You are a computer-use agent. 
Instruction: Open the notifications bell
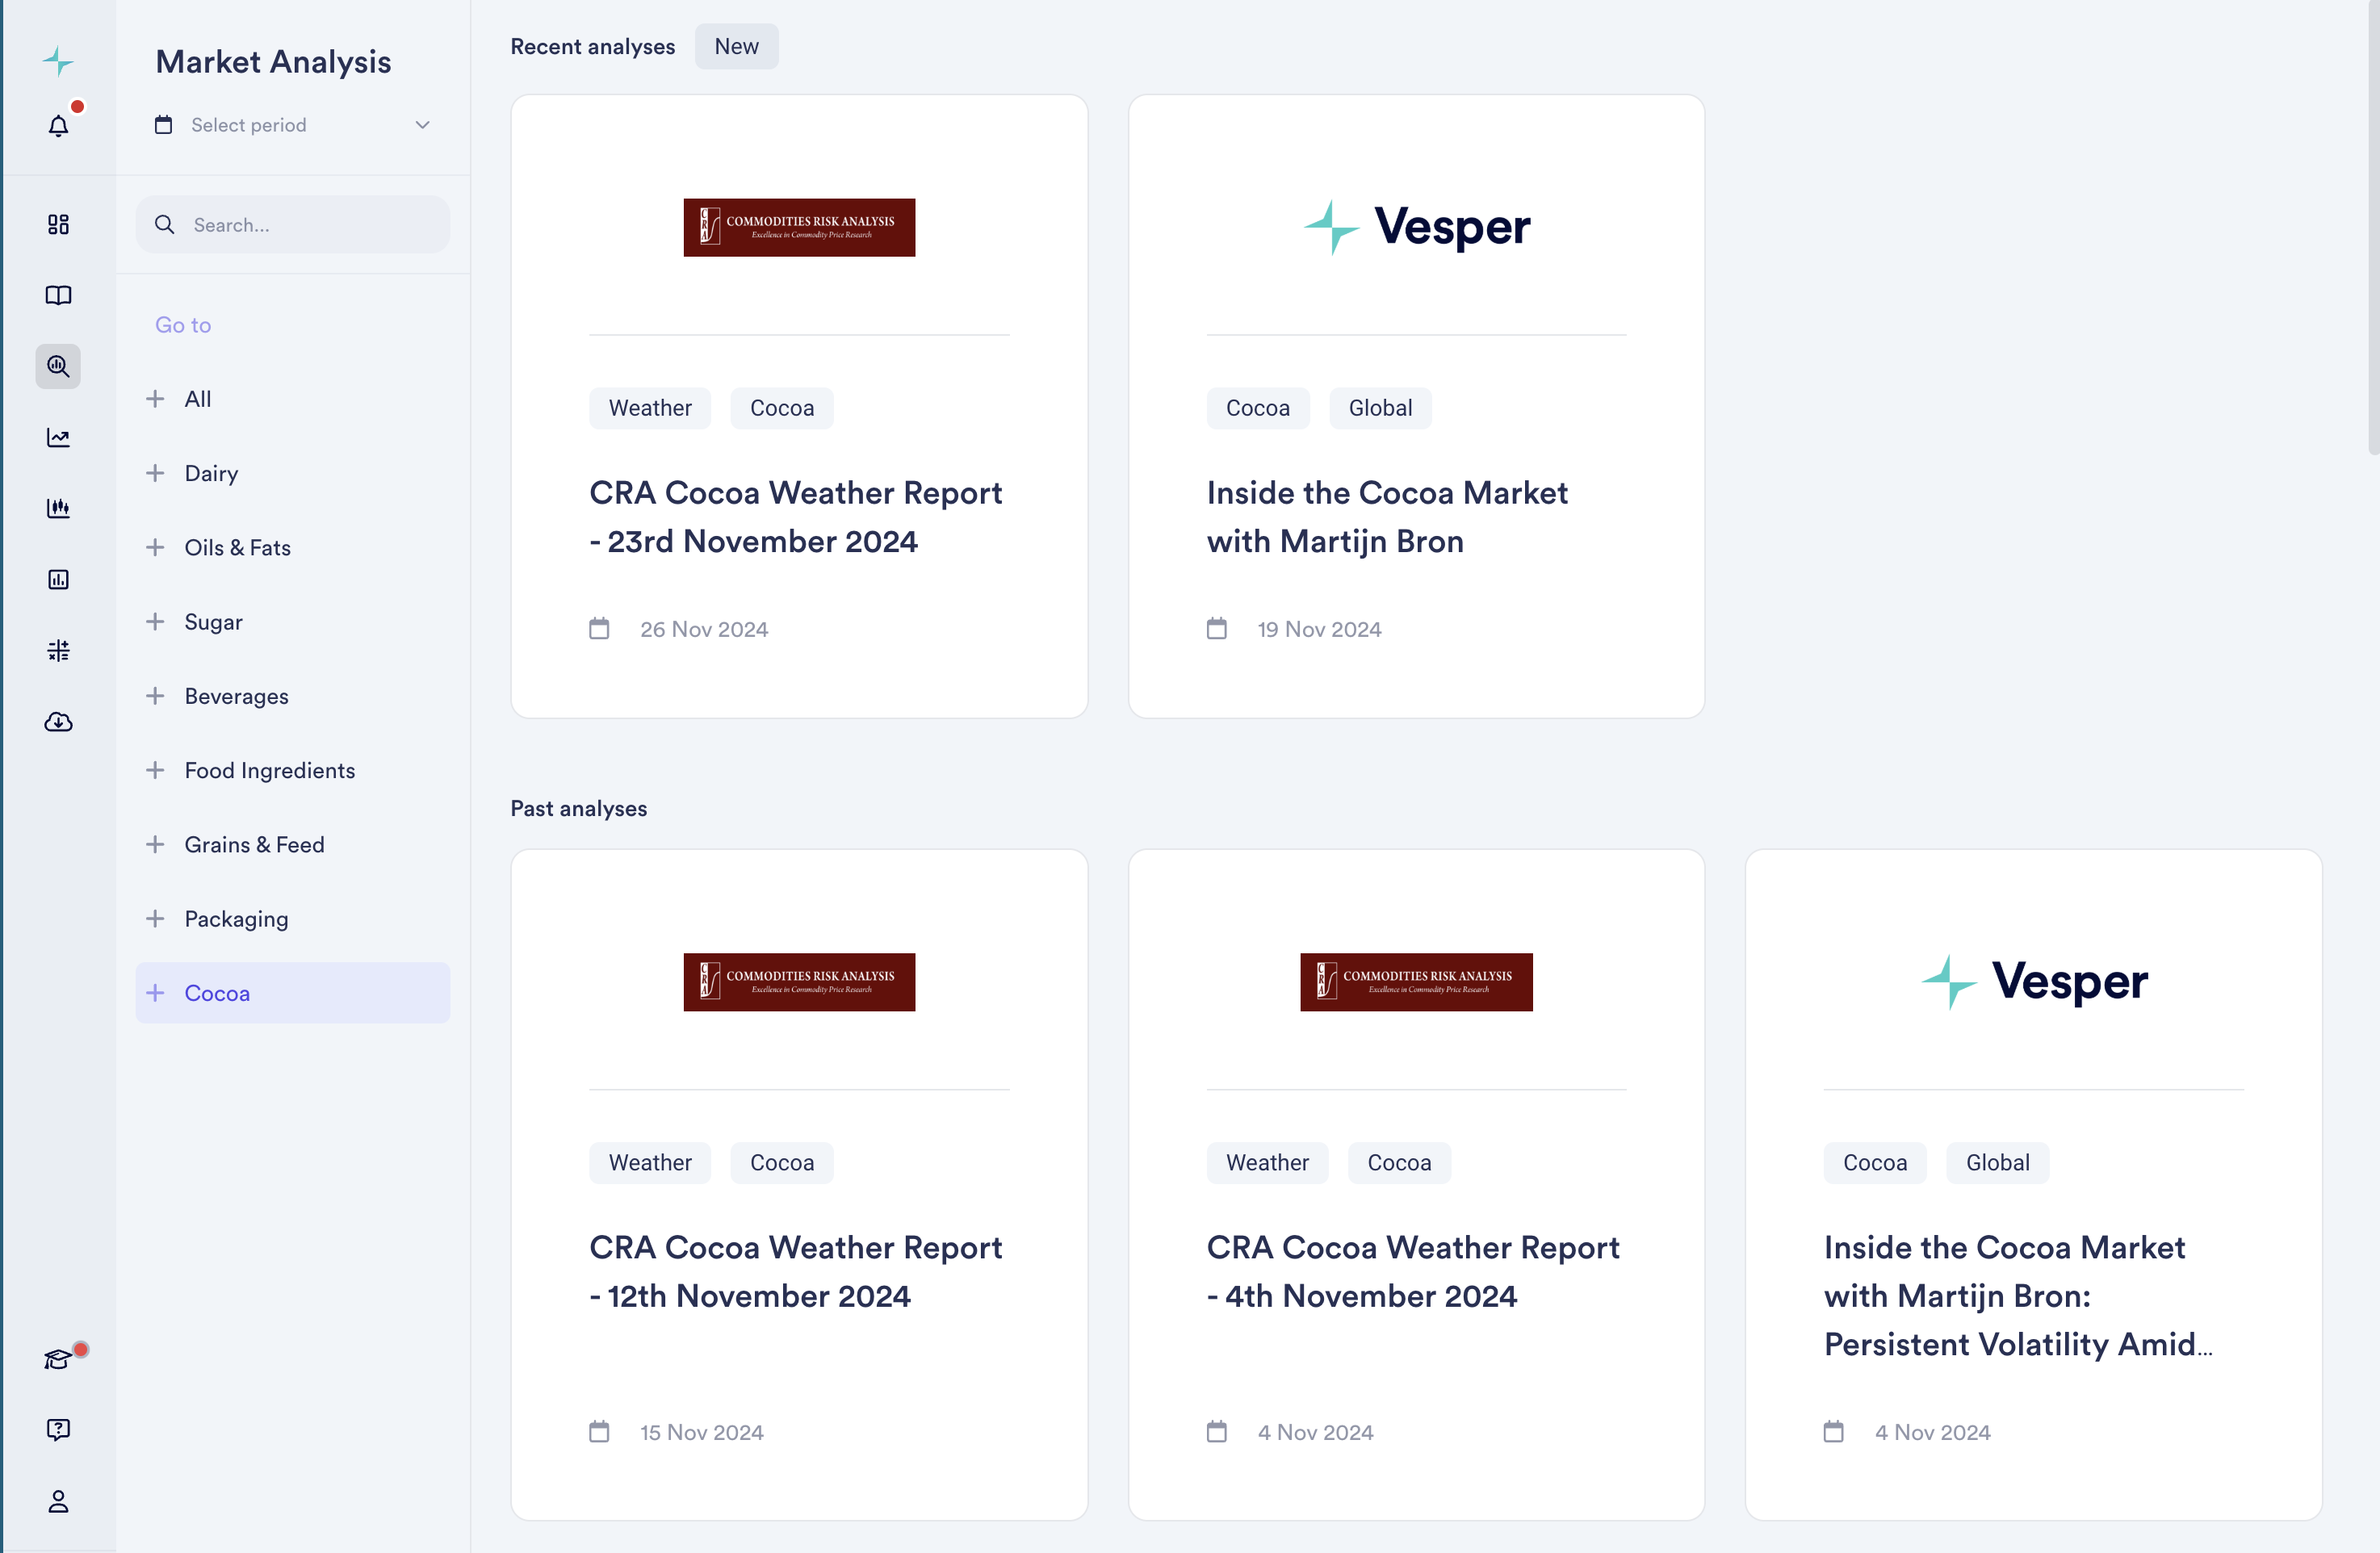(58, 126)
